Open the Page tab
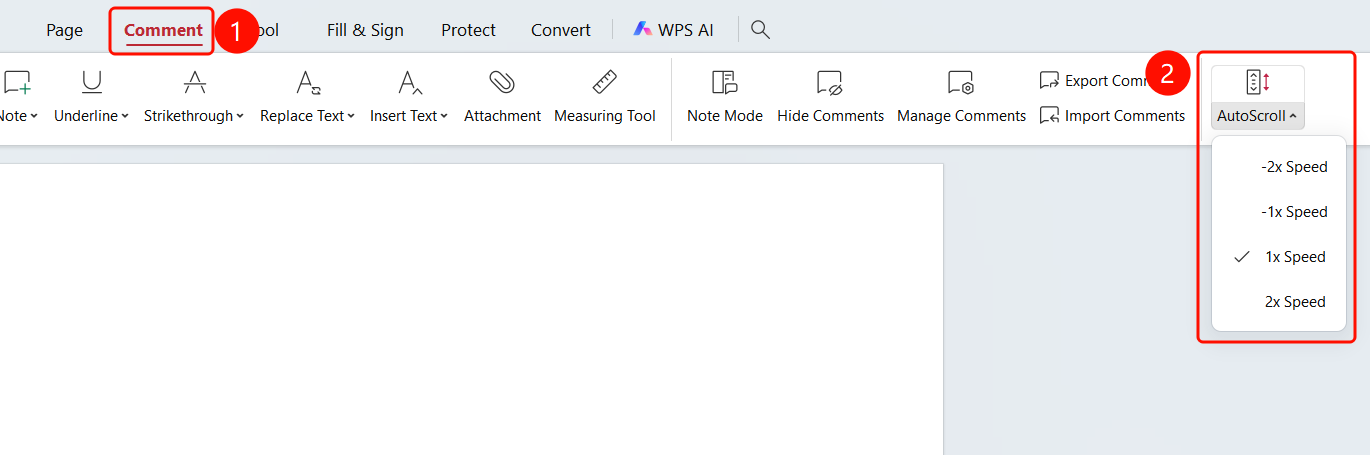Screen dimensions: 1370x455 (x=64, y=30)
